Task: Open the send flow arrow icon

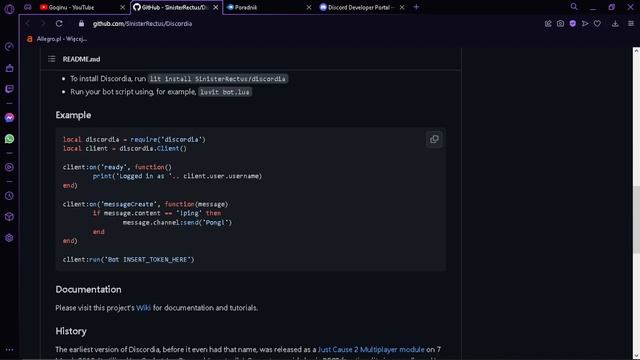Action: point(585,24)
